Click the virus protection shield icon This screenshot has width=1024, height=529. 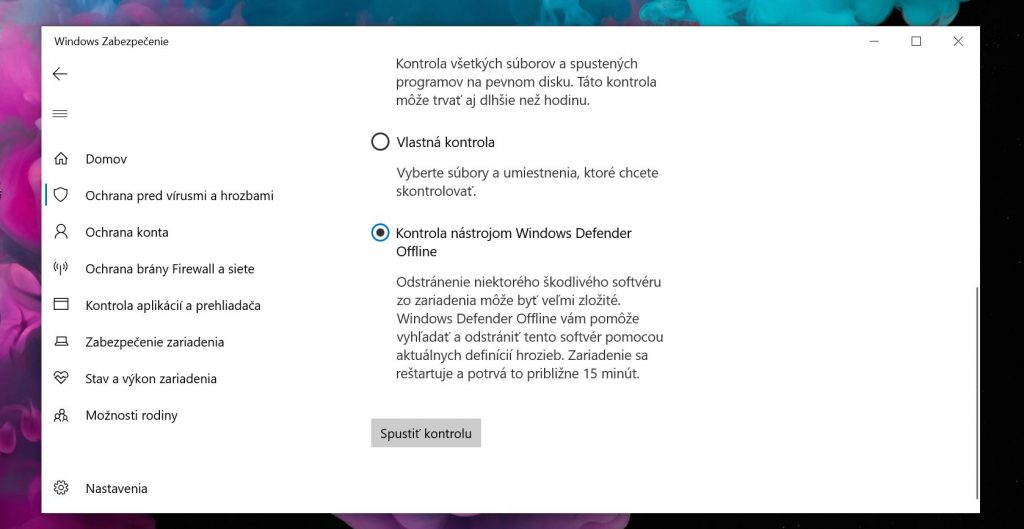[61, 195]
